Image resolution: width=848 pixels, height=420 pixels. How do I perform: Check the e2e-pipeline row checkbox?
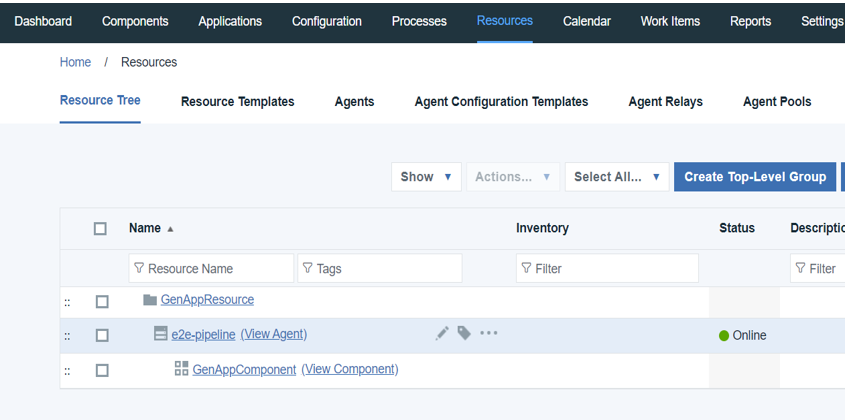tap(102, 335)
